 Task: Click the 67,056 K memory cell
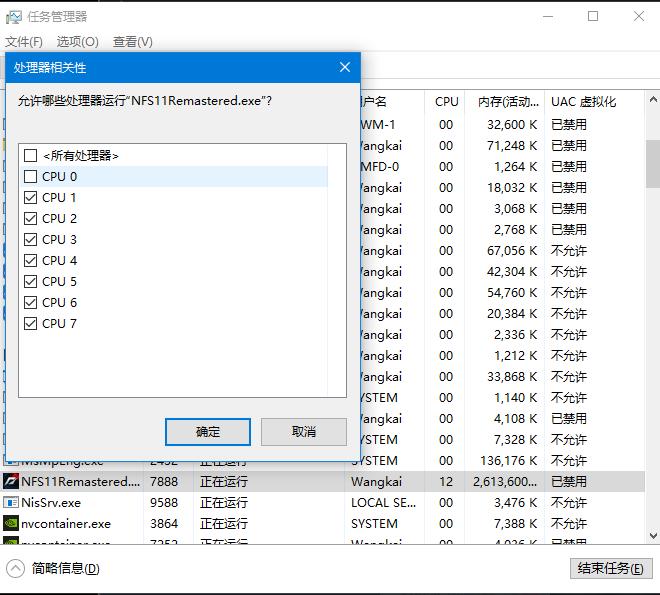[512, 251]
